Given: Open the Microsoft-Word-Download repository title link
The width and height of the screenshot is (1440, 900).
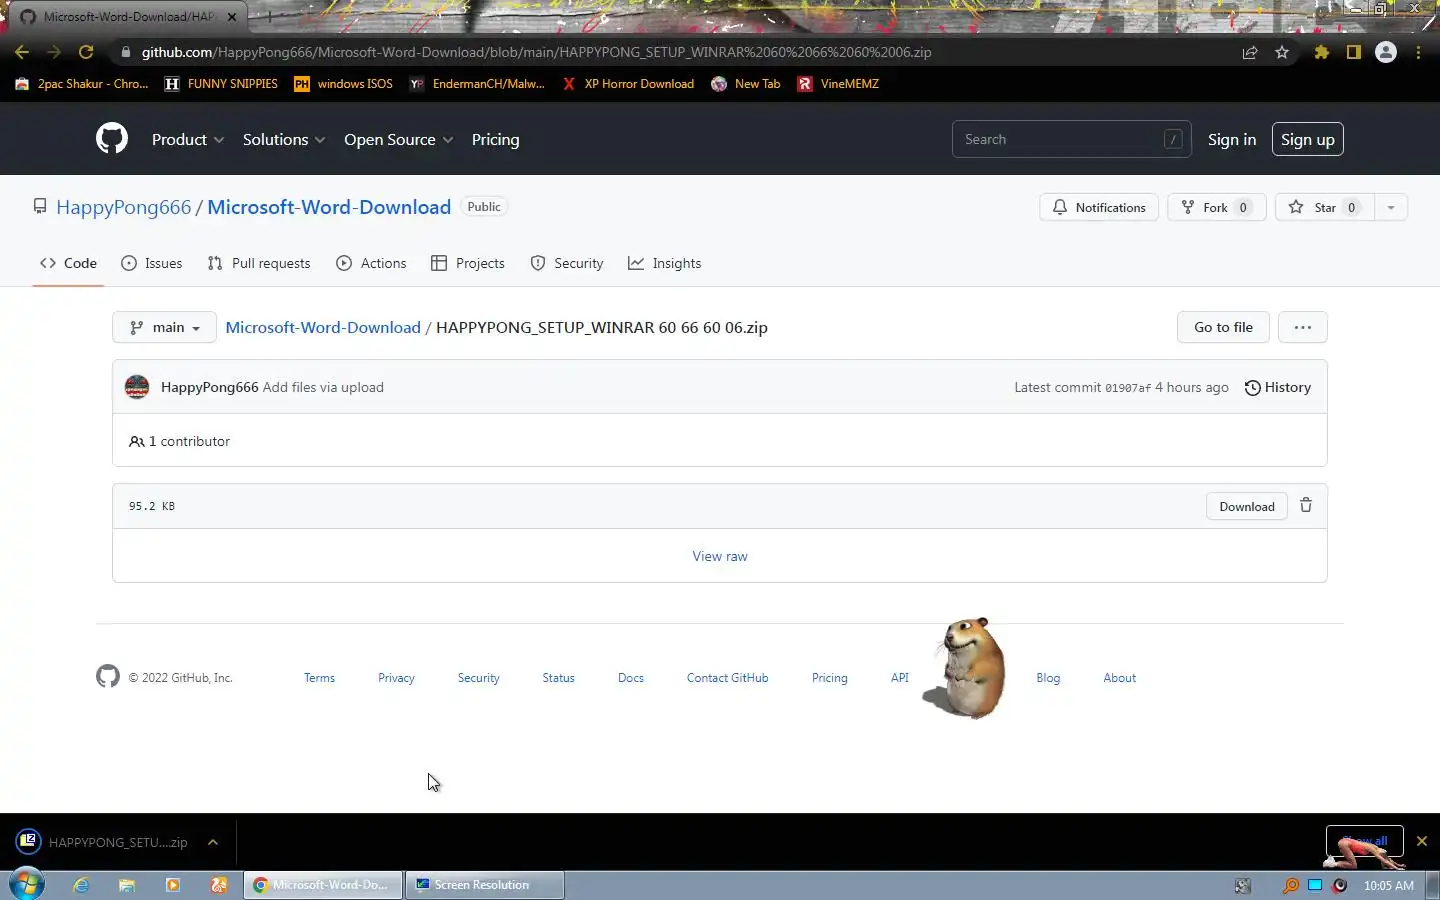Looking at the screenshot, I should 329,207.
